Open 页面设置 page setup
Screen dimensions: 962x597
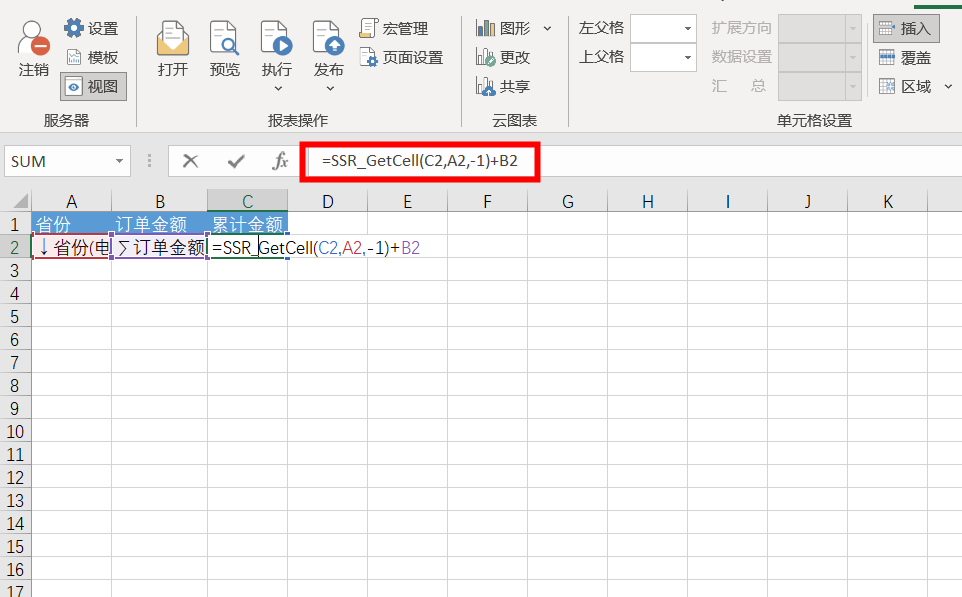(401, 57)
